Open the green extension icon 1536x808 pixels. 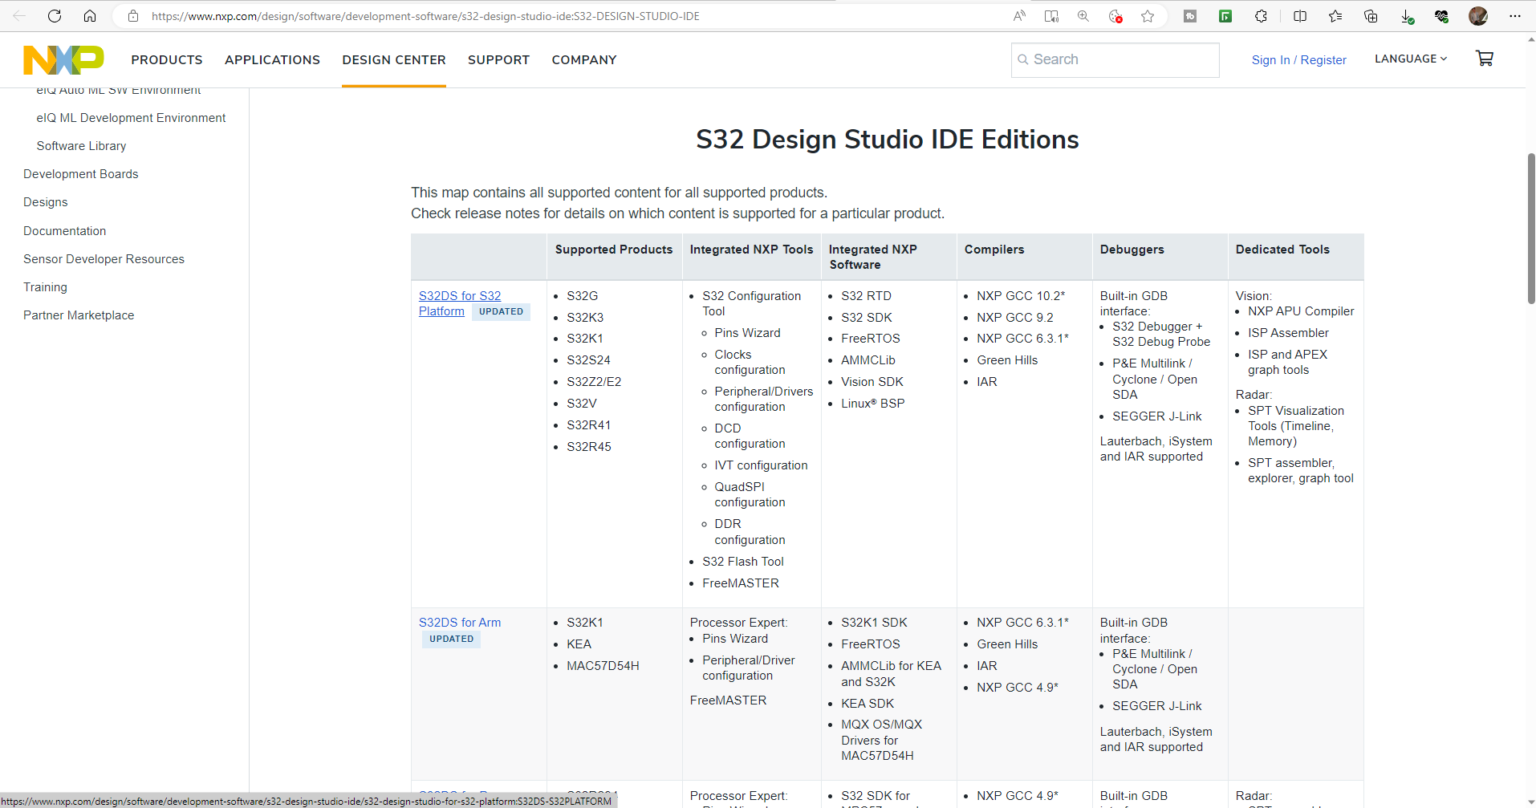(x=1225, y=16)
